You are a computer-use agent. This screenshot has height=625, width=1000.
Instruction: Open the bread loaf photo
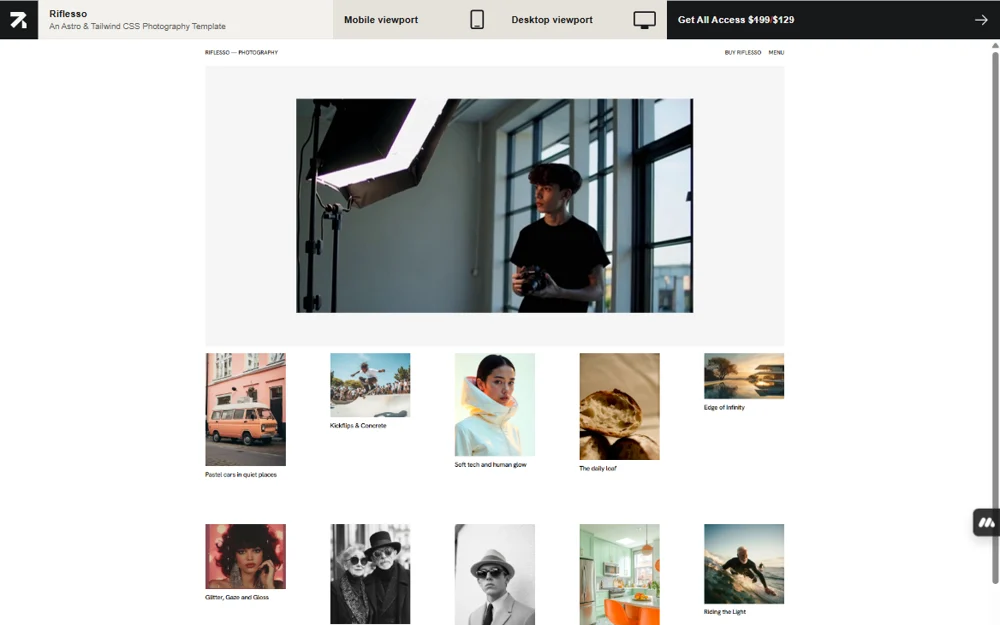(x=619, y=406)
